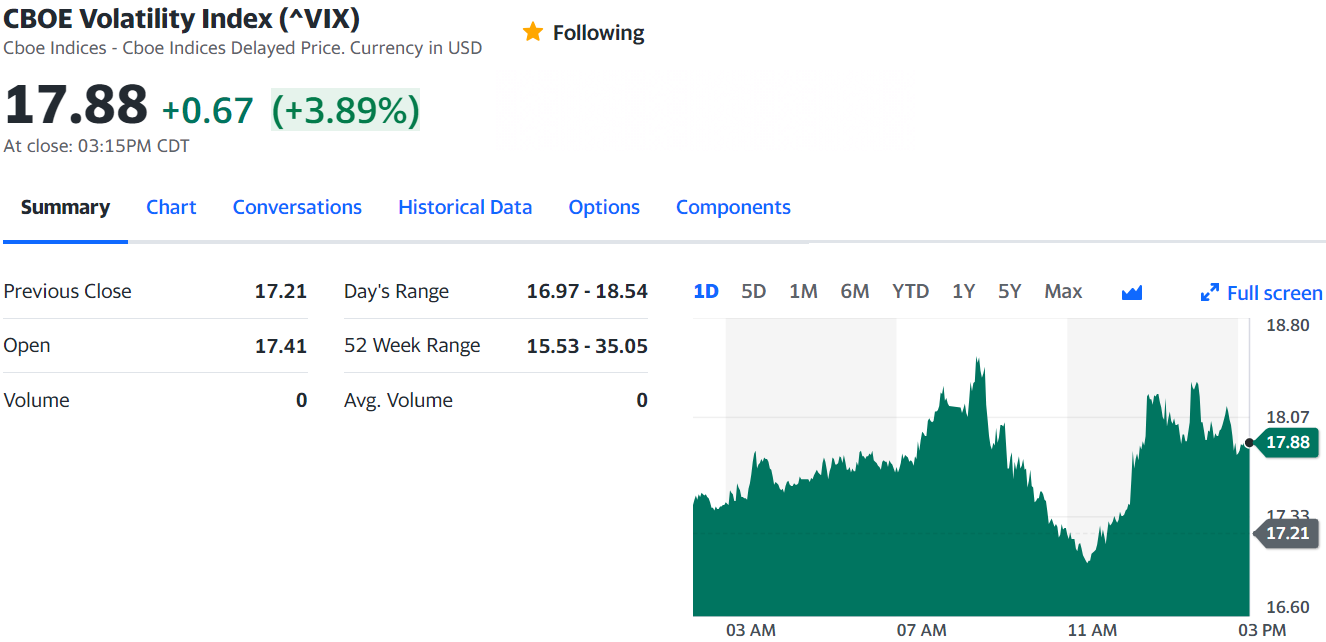Click the 17.88 current price chart marker
1326x642 pixels.
[1286, 442]
